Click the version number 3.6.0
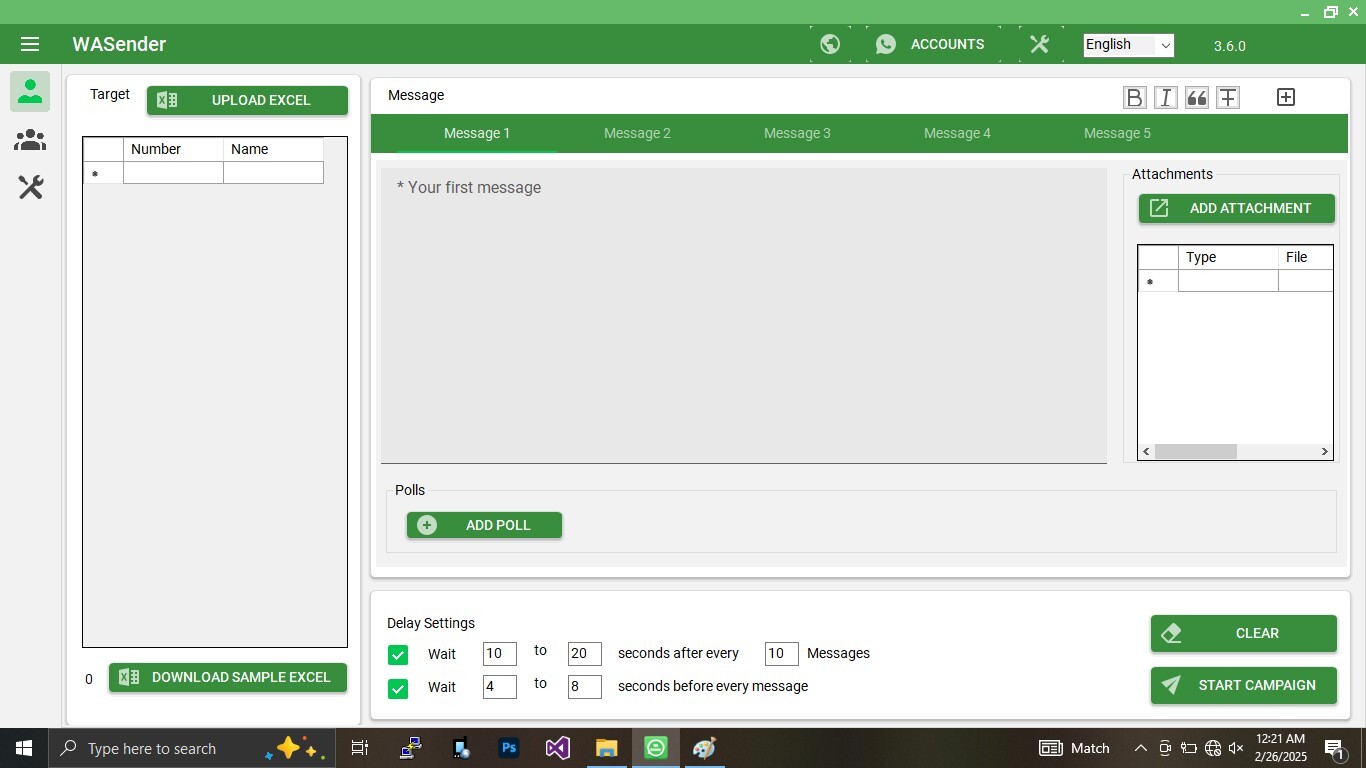This screenshot has width=1366, height=768. click(x=1230, y=46)
